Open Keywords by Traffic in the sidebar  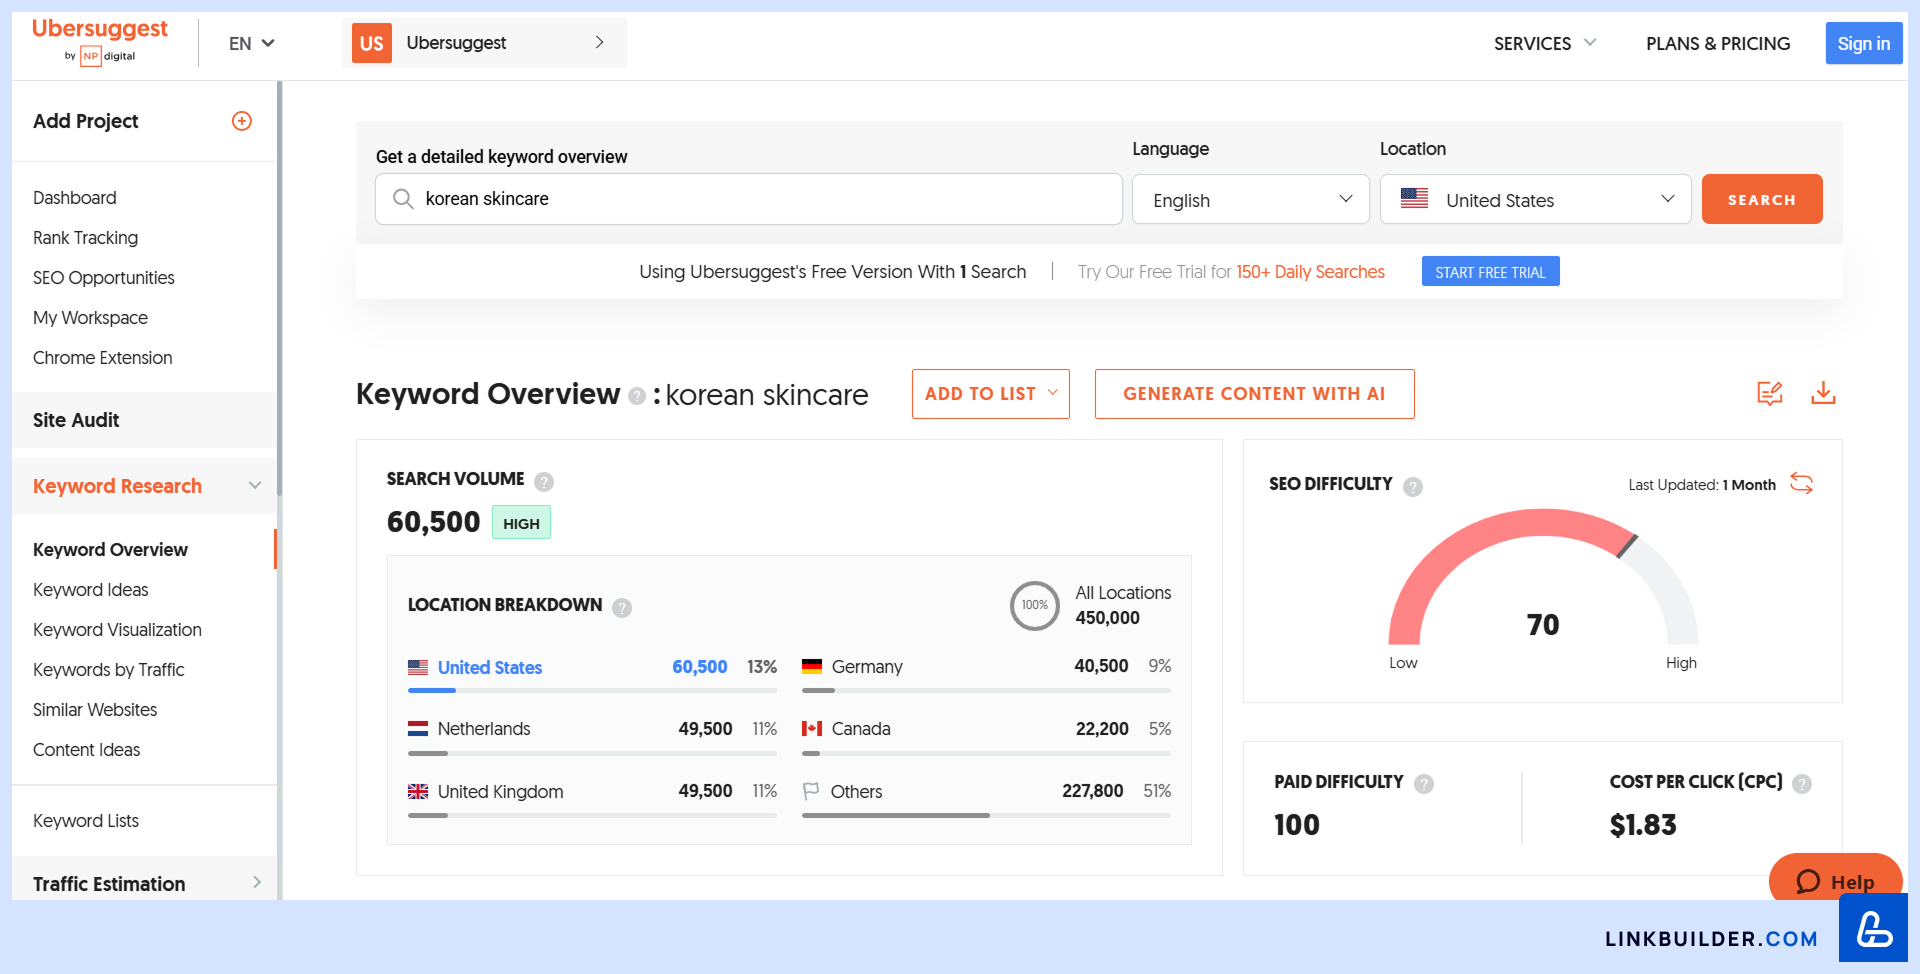pyautogui.click(x=108, y=670)
